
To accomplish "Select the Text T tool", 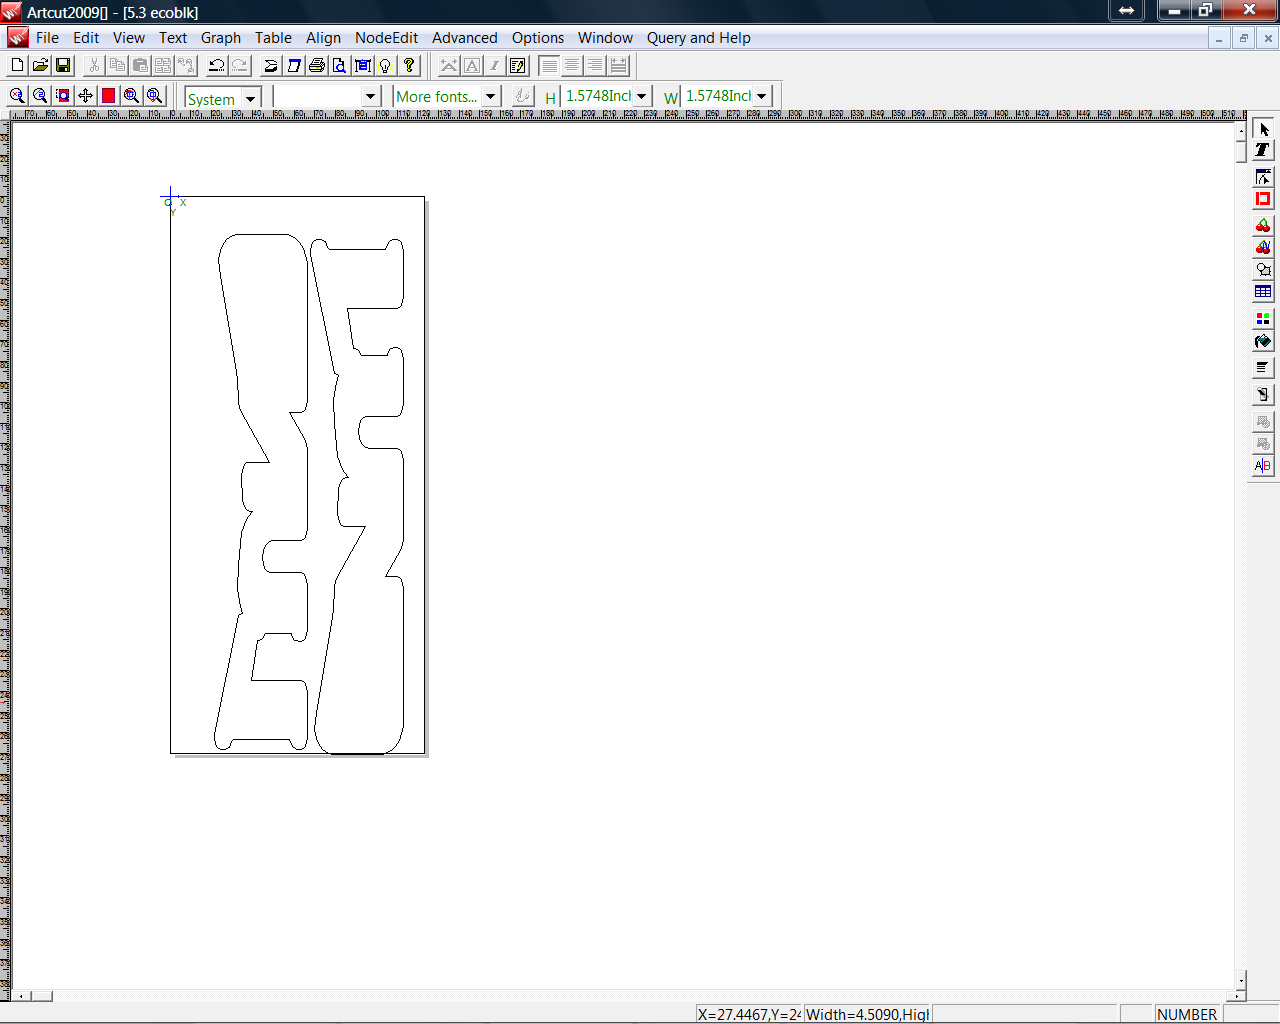I will click(x=1263, y=149).
